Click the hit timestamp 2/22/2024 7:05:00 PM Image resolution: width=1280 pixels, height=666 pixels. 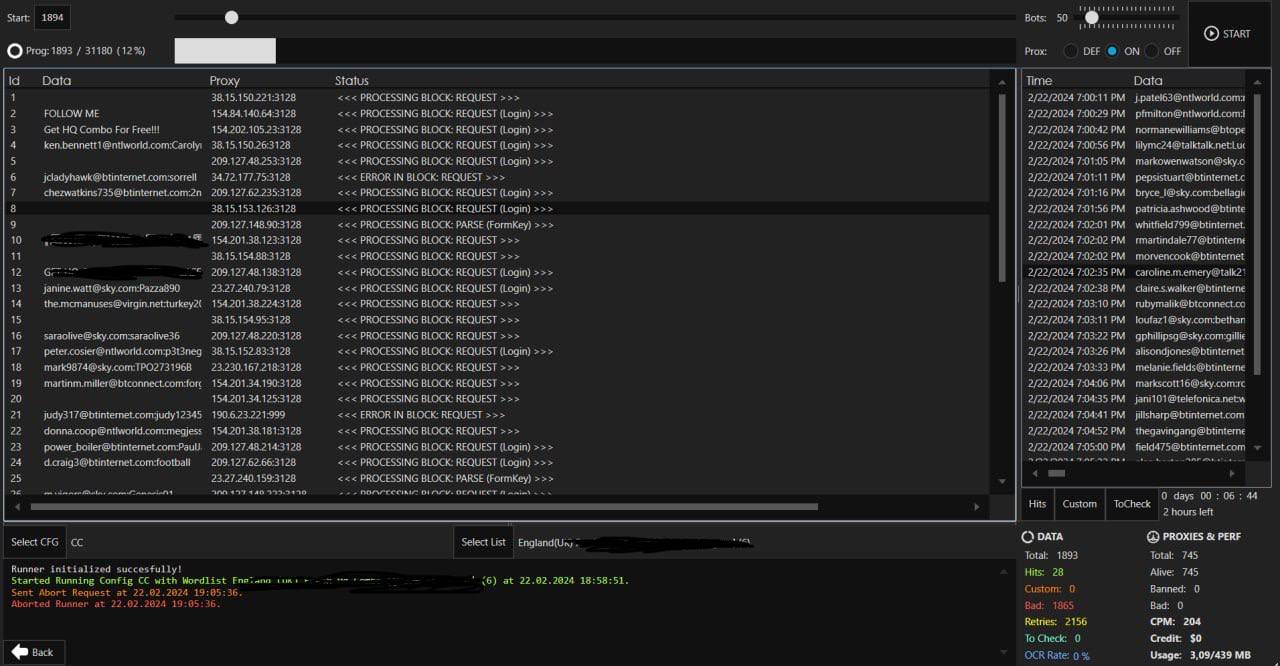[1076, 447]
